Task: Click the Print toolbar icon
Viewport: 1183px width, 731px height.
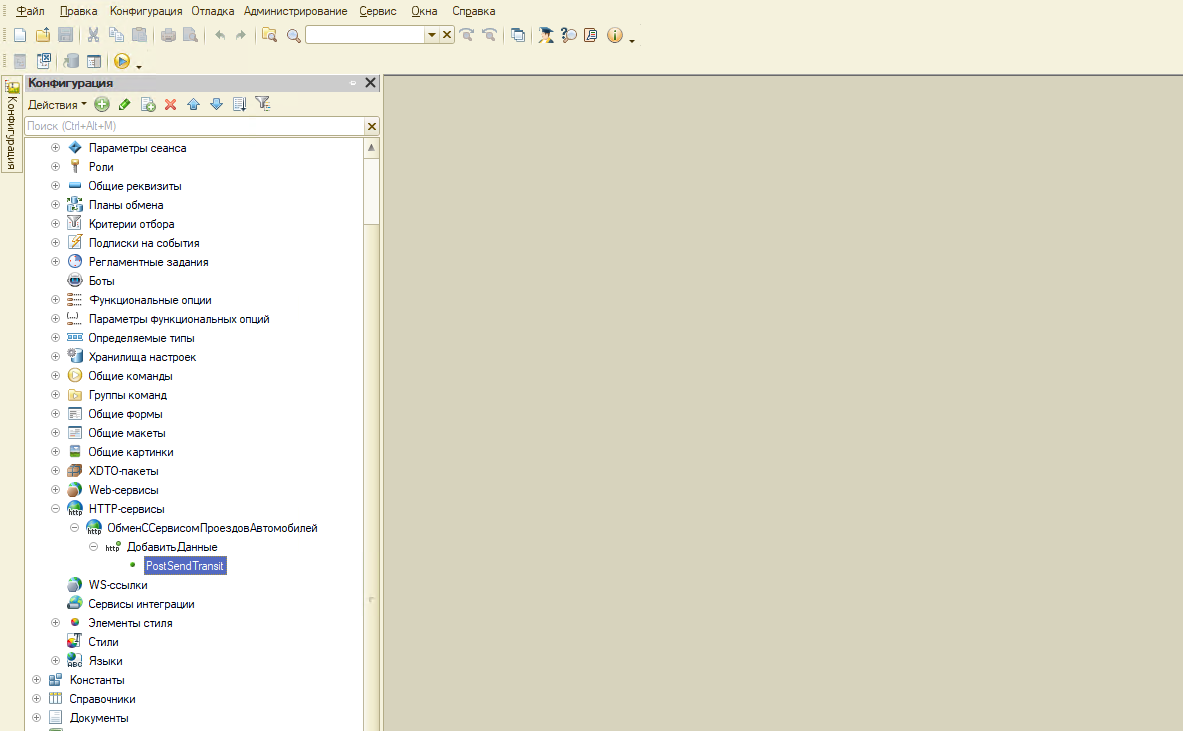Action: tap(168, 35)
